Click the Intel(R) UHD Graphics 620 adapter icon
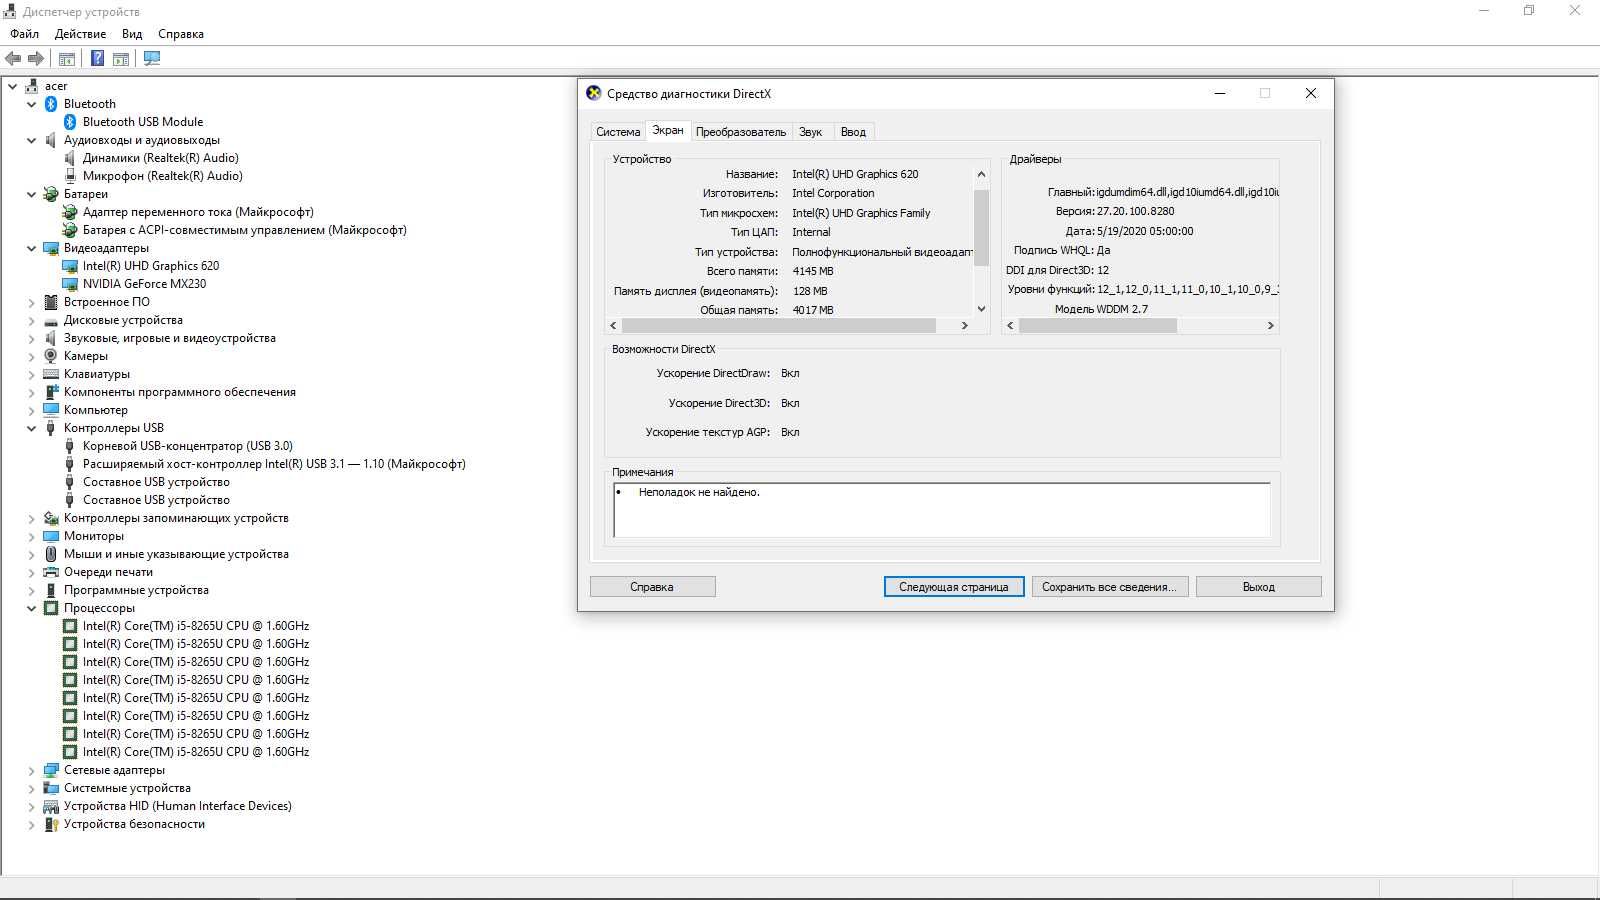The width and height of the screenshot is (1600, 900). (x=70, y=266)
